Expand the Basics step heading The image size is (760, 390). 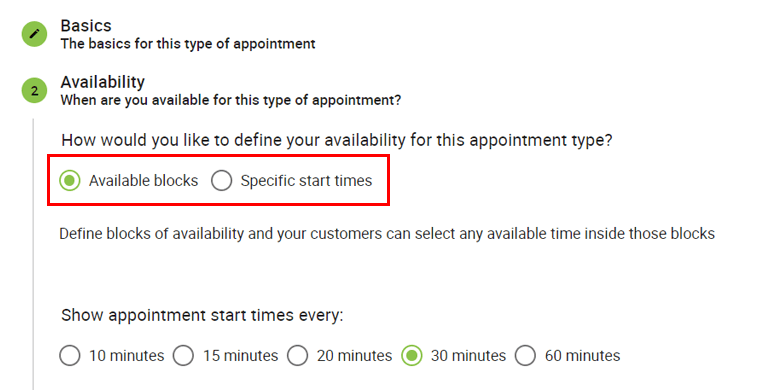click(86, 25)
